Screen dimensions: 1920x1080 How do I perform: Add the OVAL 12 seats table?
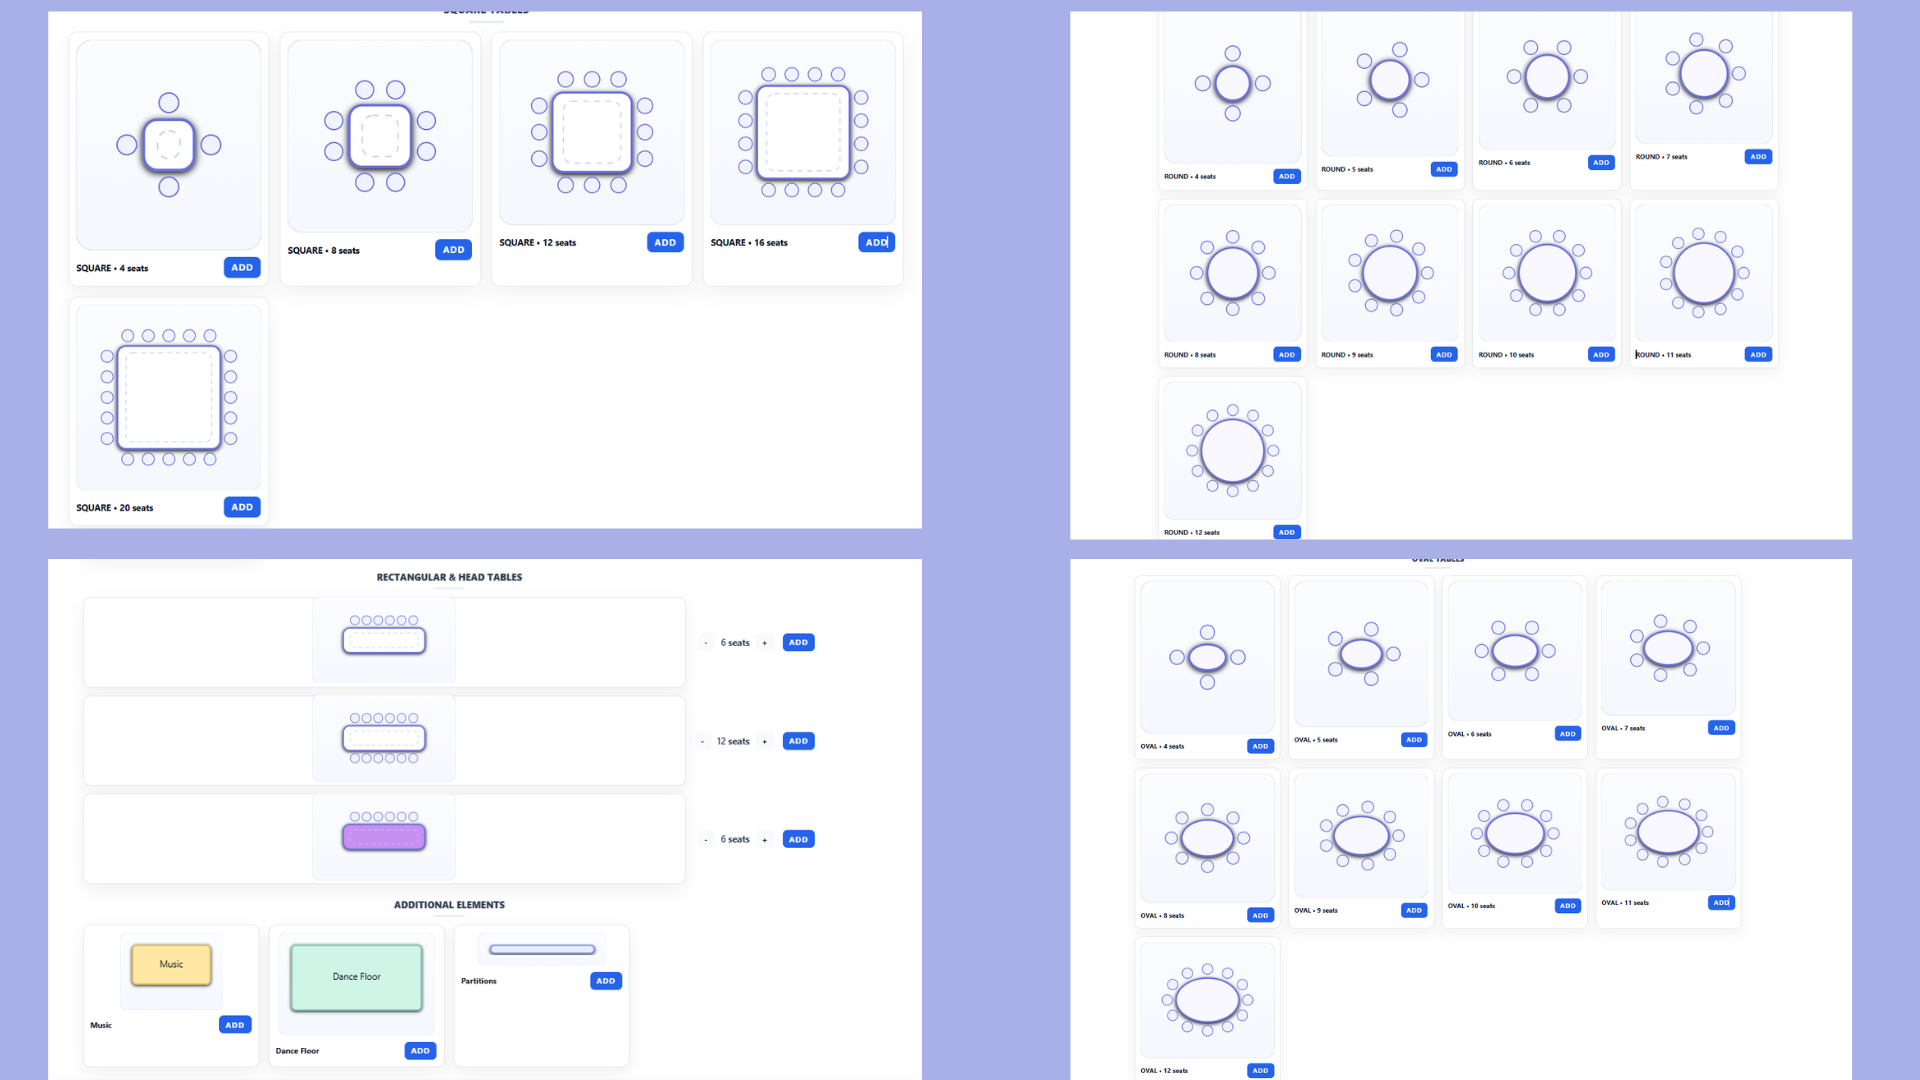(1261, 1070)
